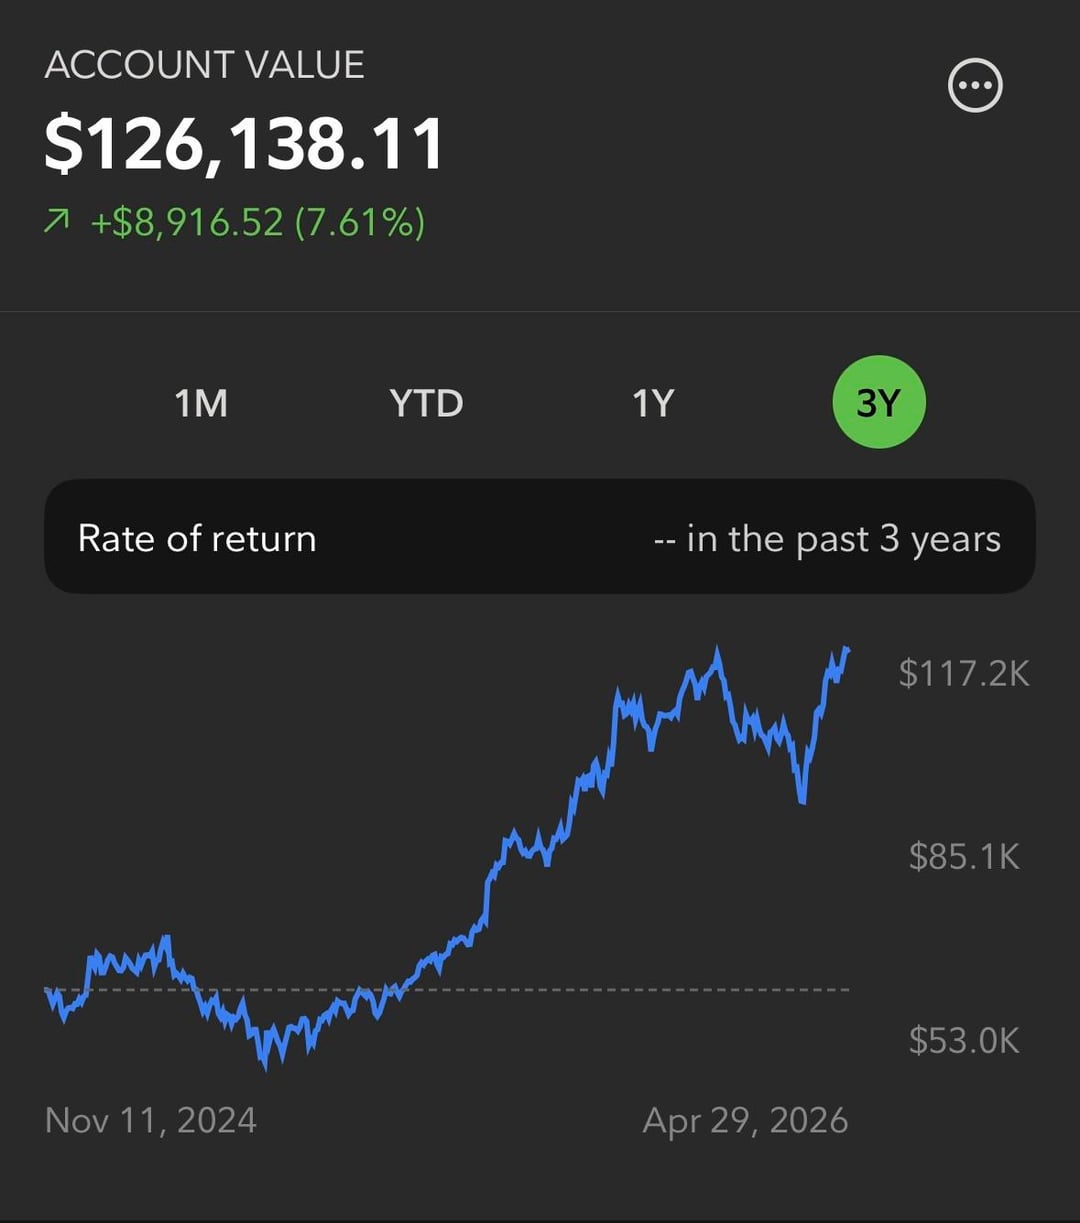Switch to the YTD time range
The height and width of the screenshot is (1223, 1080).
click(426, 403)
